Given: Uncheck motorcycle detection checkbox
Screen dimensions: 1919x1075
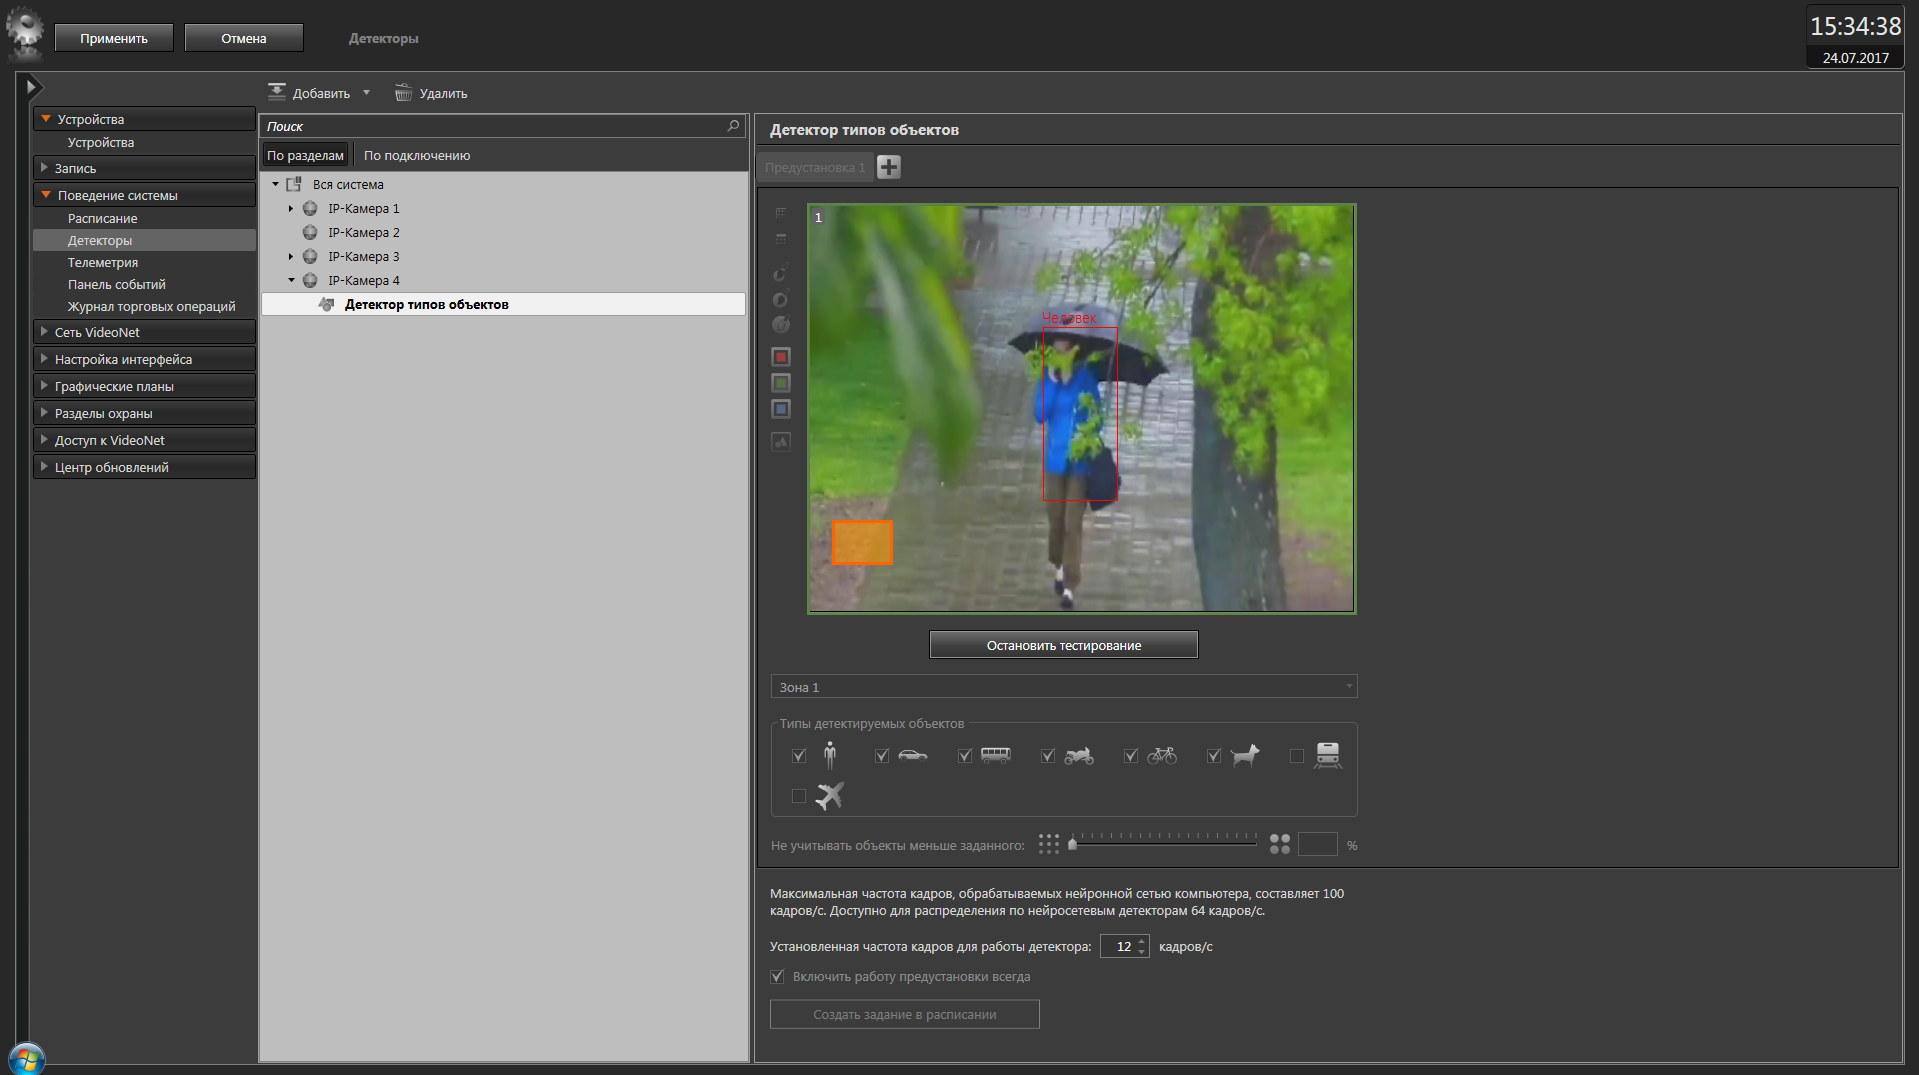Looking at the screenshot, I should (x=1048, y=756).
